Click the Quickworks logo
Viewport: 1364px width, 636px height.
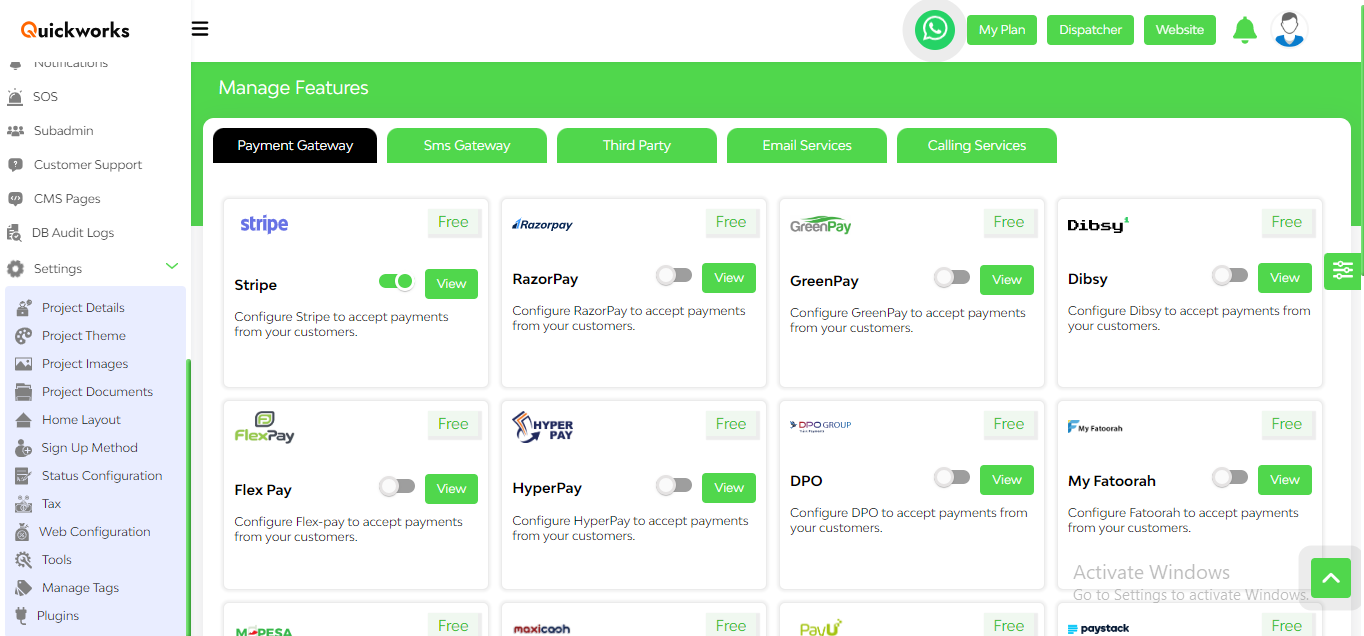(x=75, y=30)
